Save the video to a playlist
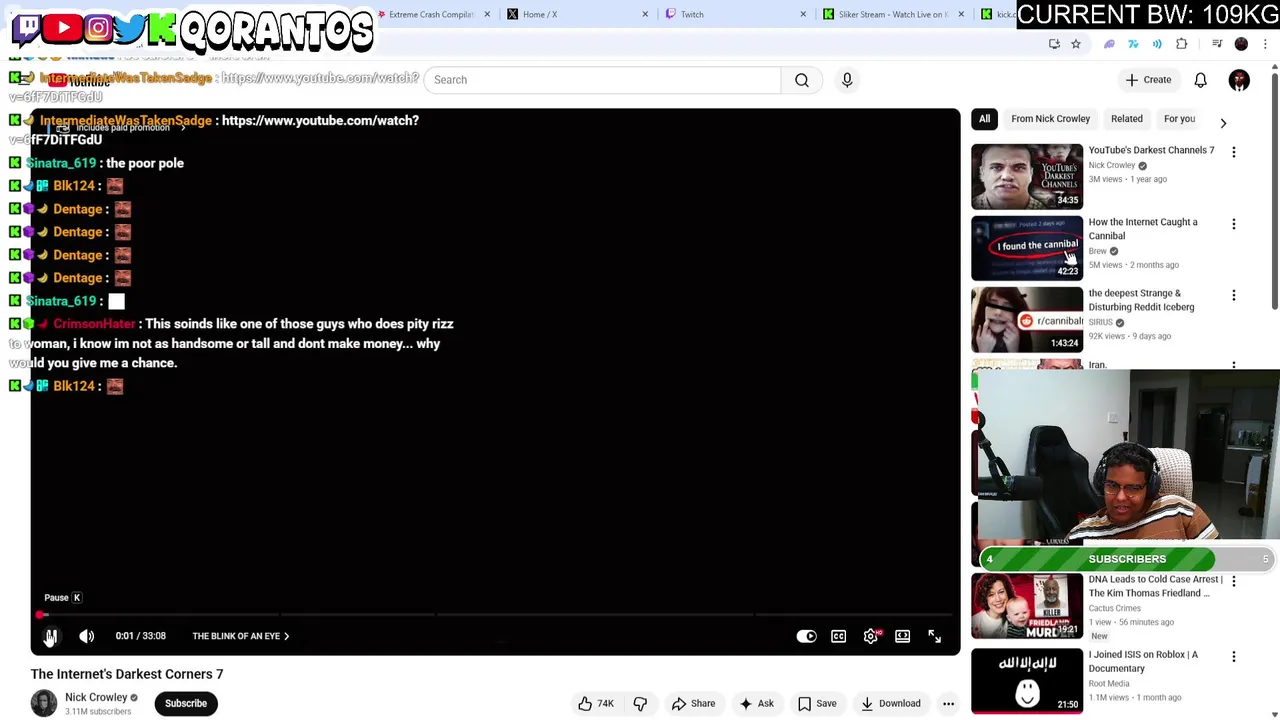This screenshot has width=1280, height=720. pos(817,703)
